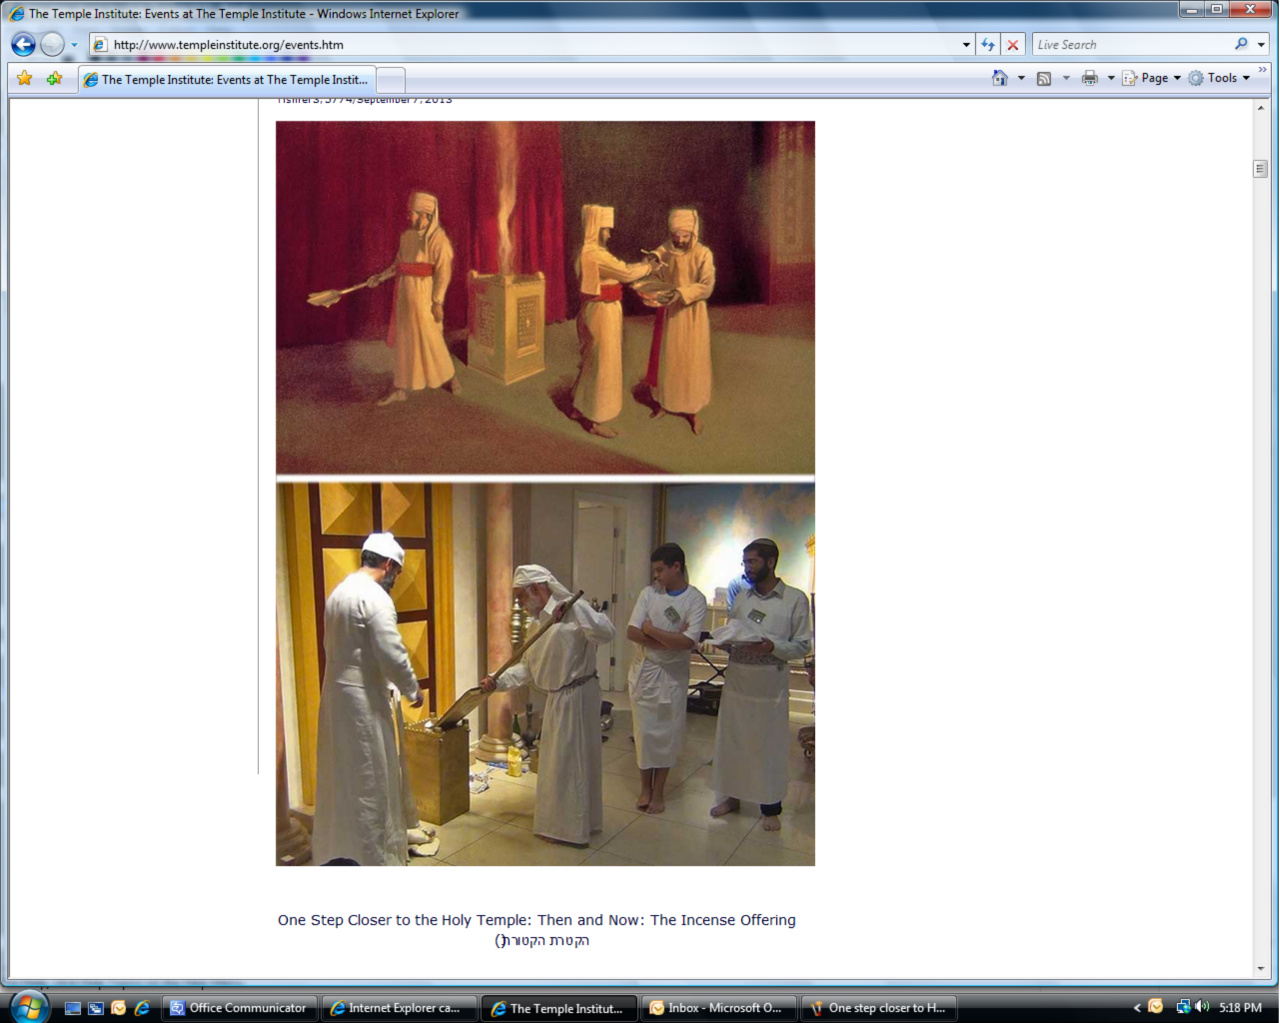
Task: Open a new blank tab
Action: click(x=391, y=80)
